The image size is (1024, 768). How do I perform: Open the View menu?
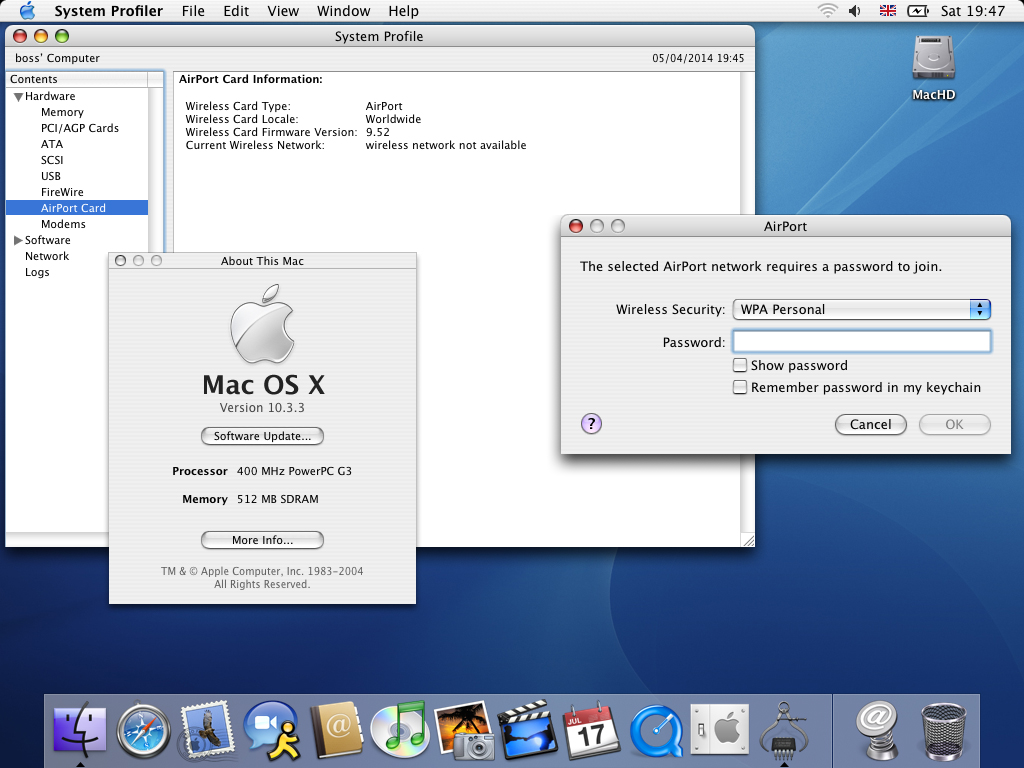pos(283,11)
